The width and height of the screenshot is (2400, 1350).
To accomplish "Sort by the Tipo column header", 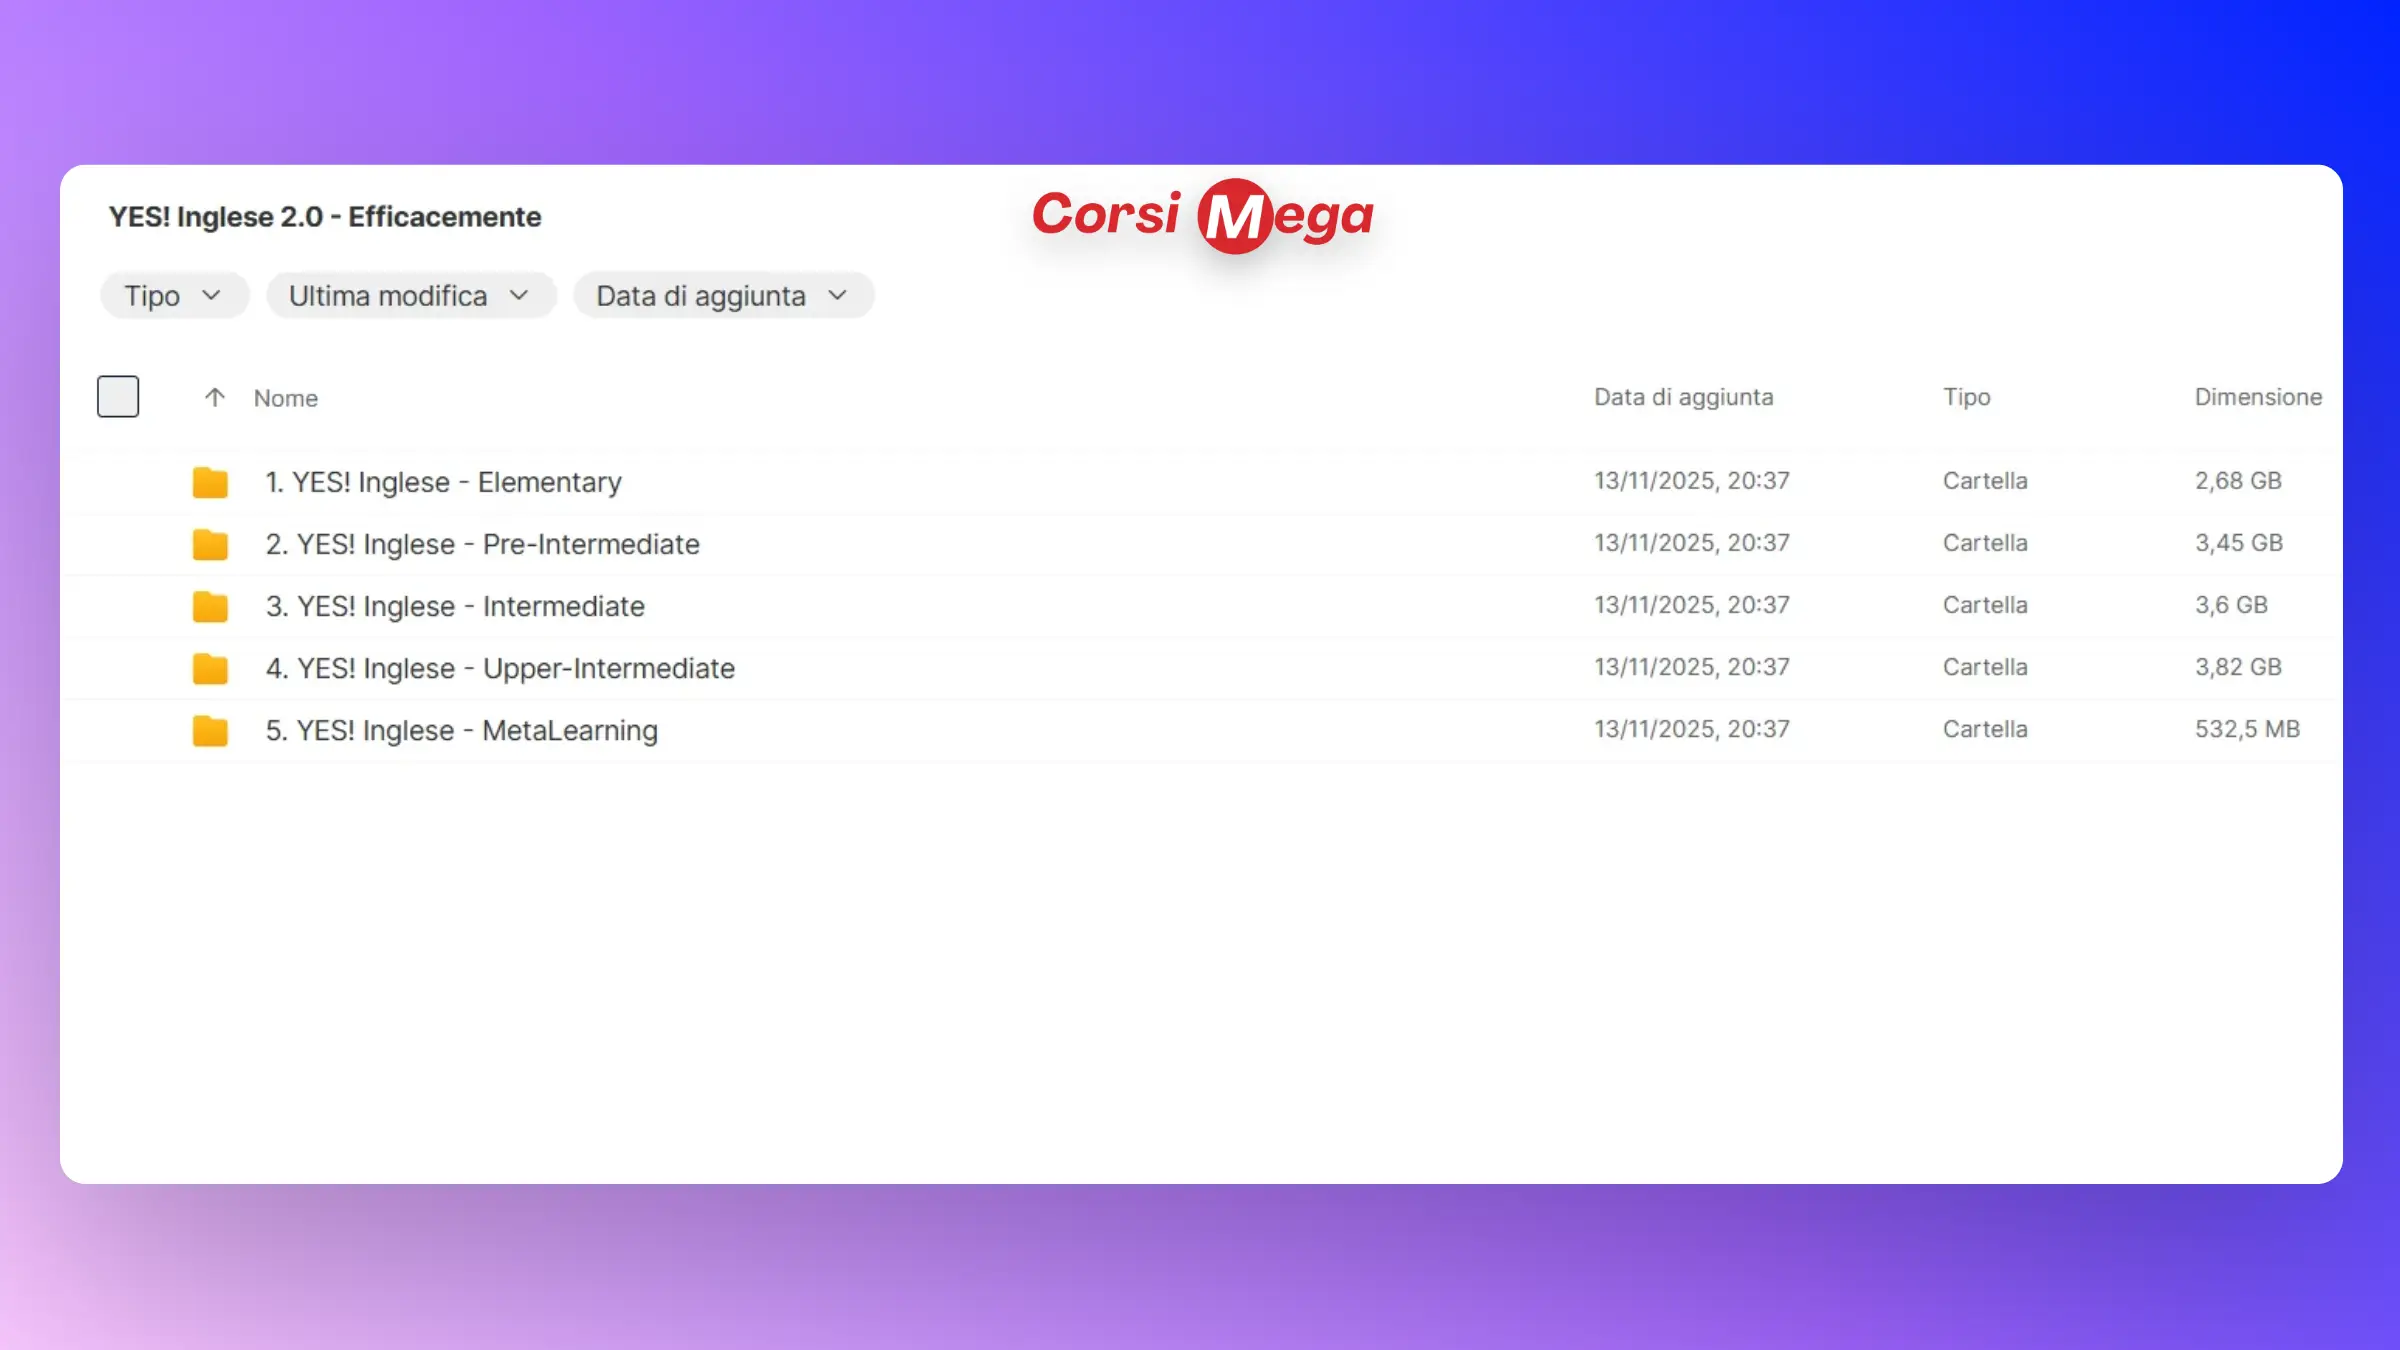I will pos(1966,397).
